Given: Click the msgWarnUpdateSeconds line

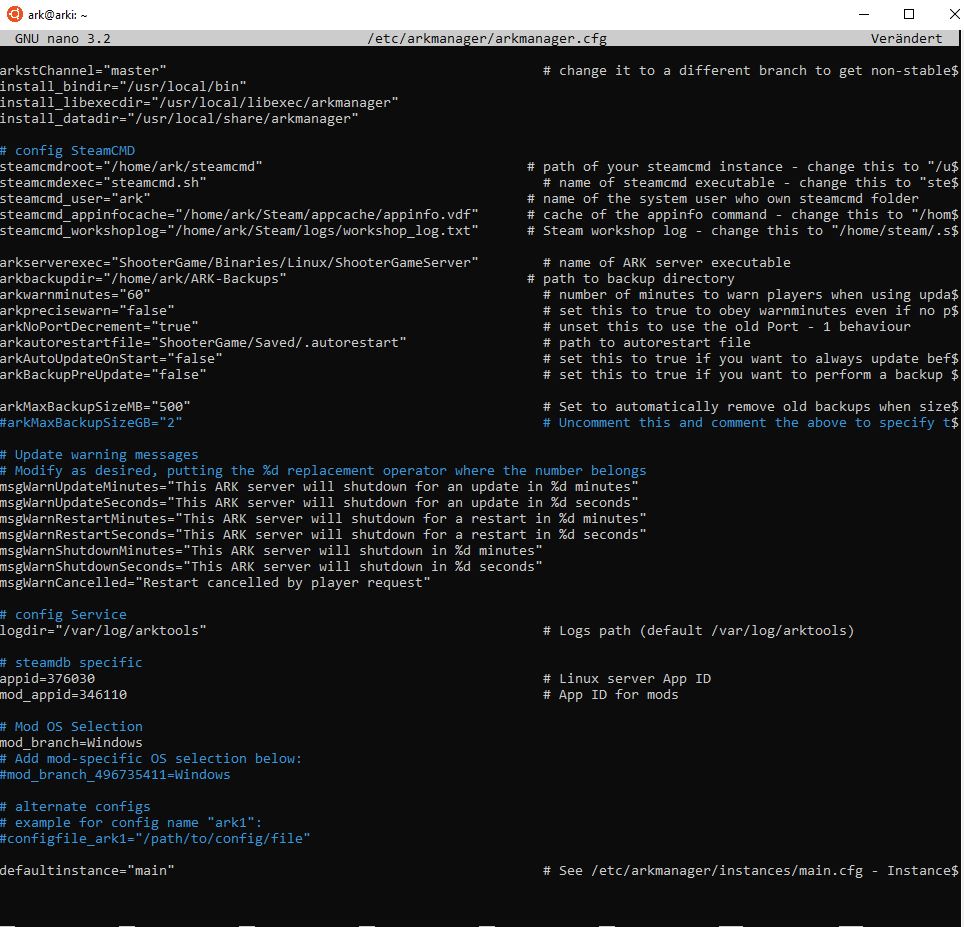Looking at the screenshot, I should click(x=319, y=502).
